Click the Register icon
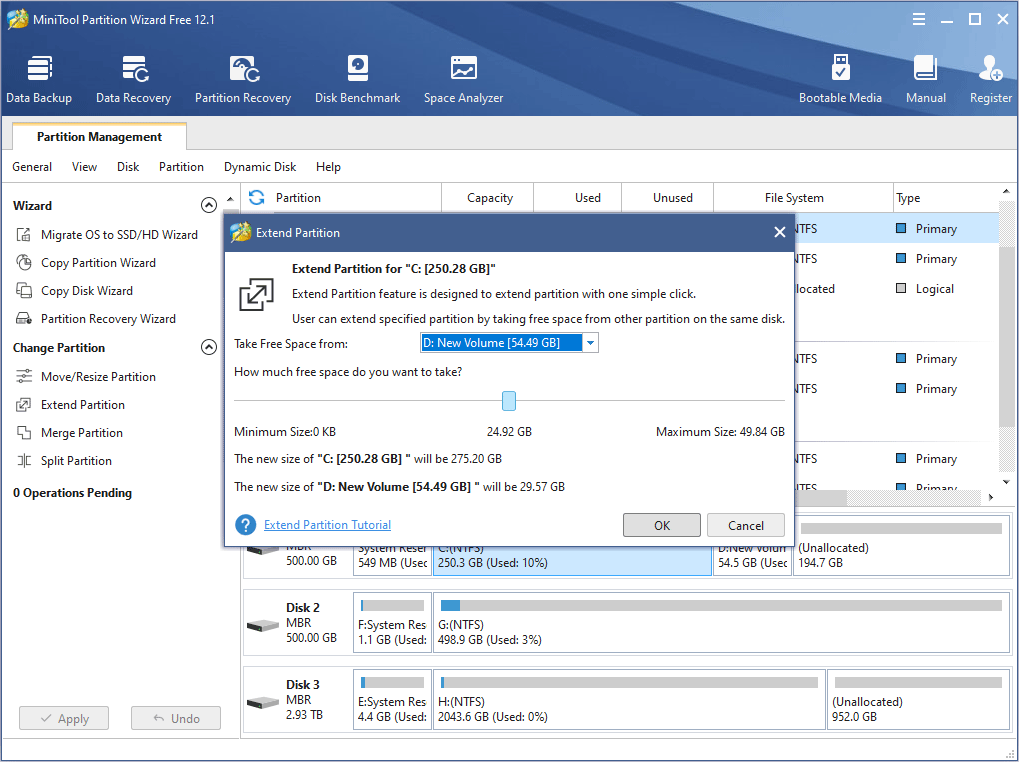This screenshot has height=762, width=1019. [x=990, y=79]
